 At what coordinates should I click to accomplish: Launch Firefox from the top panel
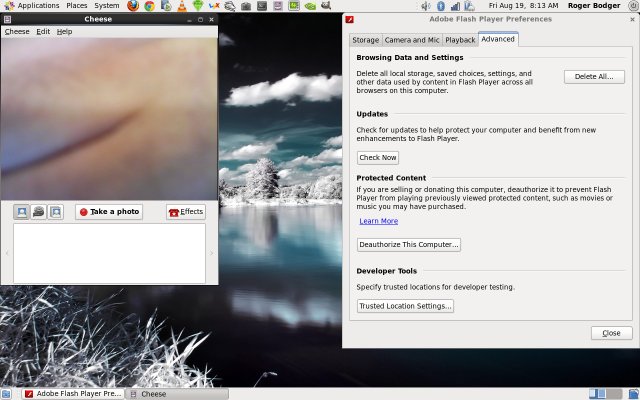pos(132,6)
